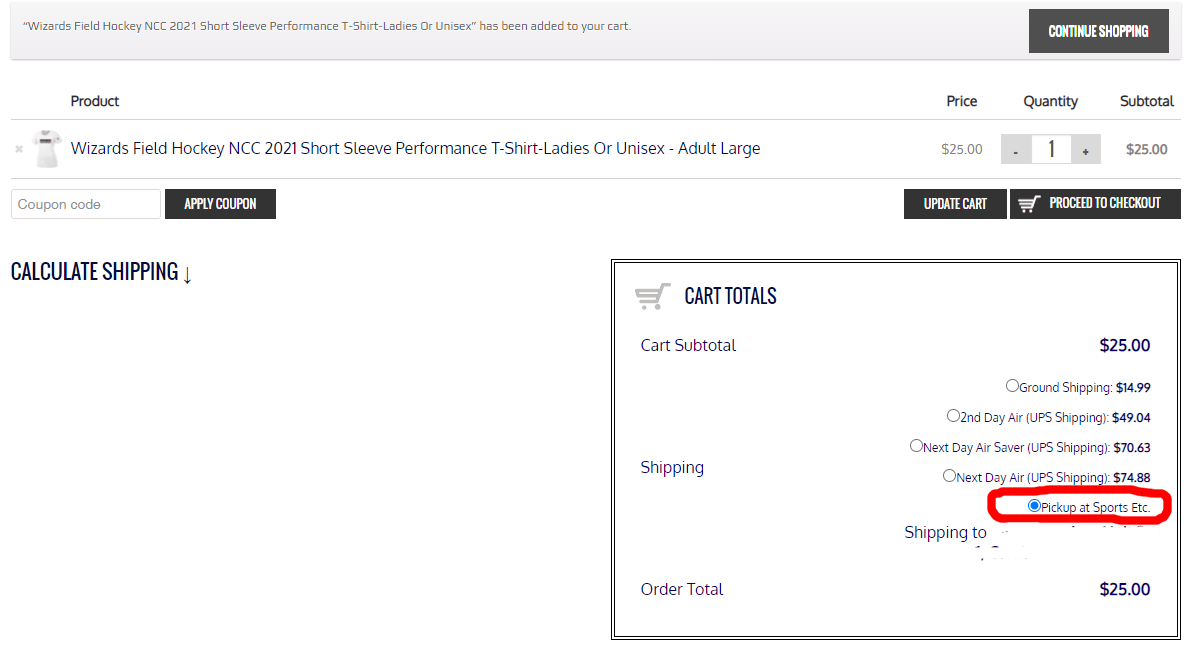The image size is (1193, 647).
Task: Decrease quantity with the minus button
Action: pyautogui.click(x=1016, y=150)
